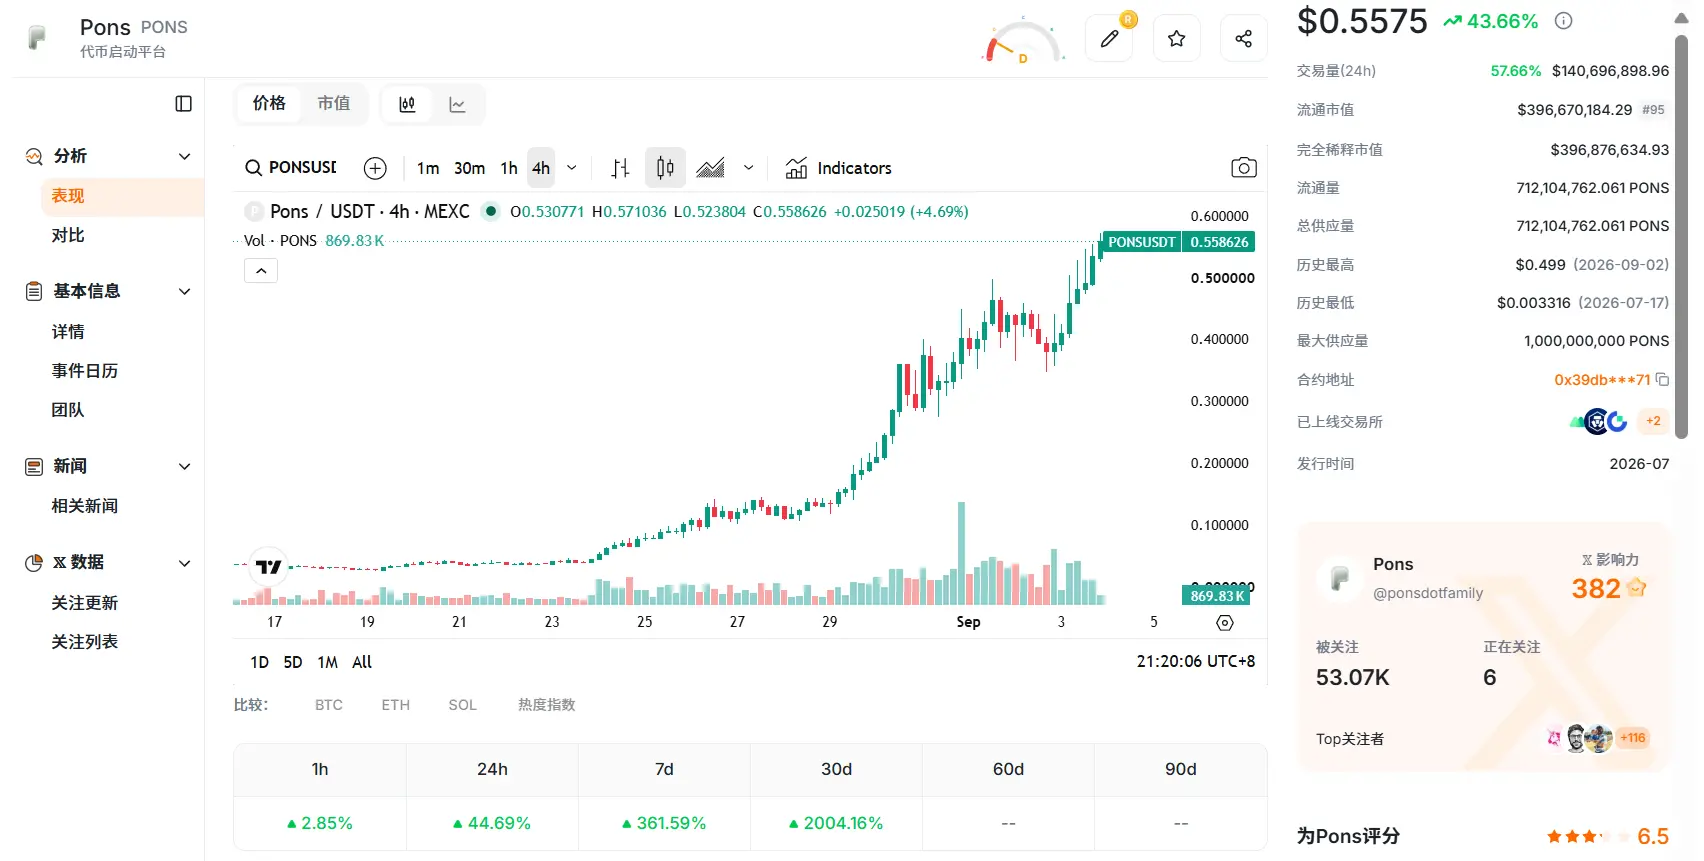Collapse the 分析 section
The height and width of the screenshot is (861, 1704).
click(x=184, y=156)
